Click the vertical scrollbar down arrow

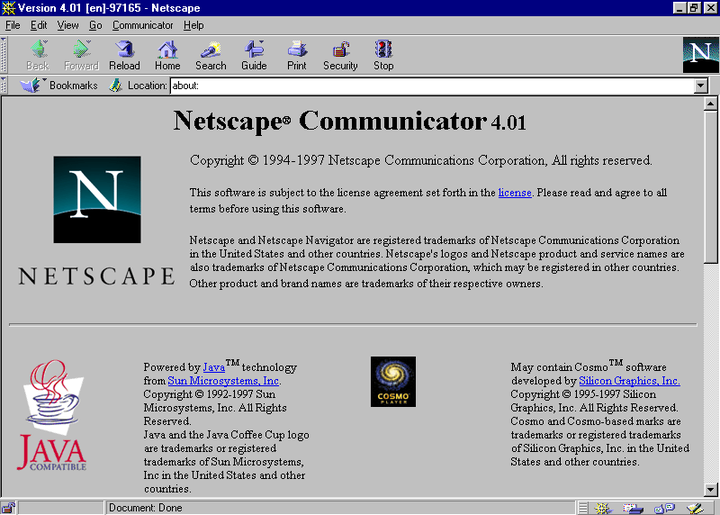pyautogui.click(x=711, y=489)
